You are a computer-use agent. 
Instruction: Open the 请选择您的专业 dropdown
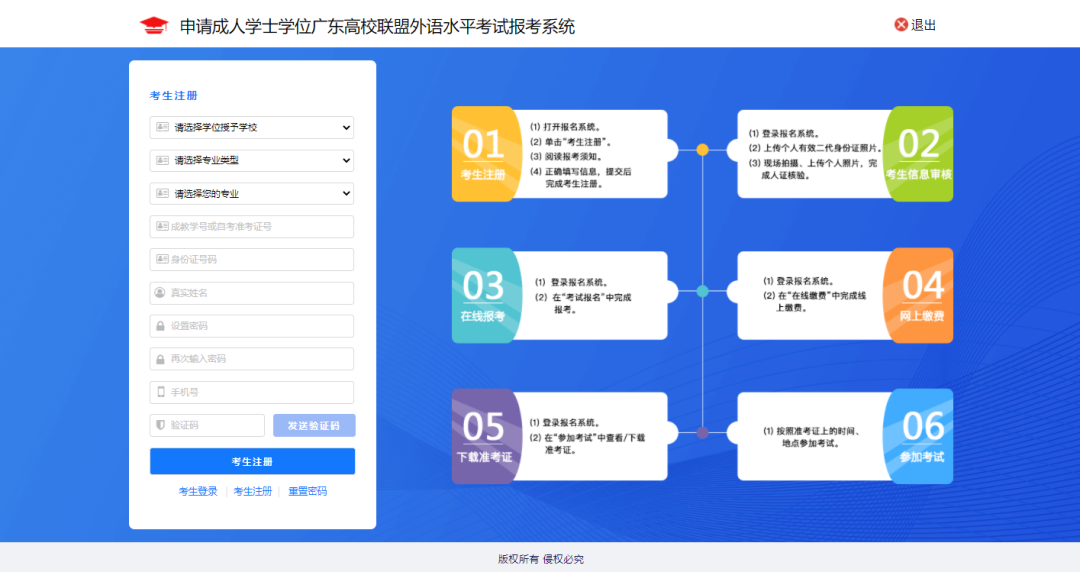[252, 194]
